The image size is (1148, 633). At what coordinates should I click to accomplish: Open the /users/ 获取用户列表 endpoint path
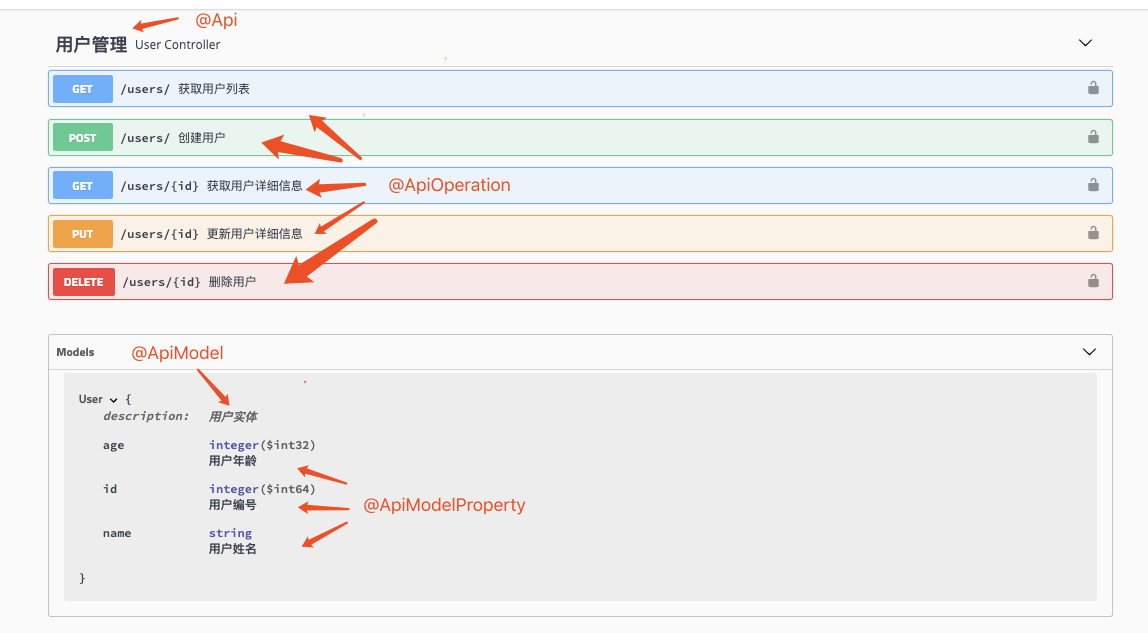pos(145,89)
